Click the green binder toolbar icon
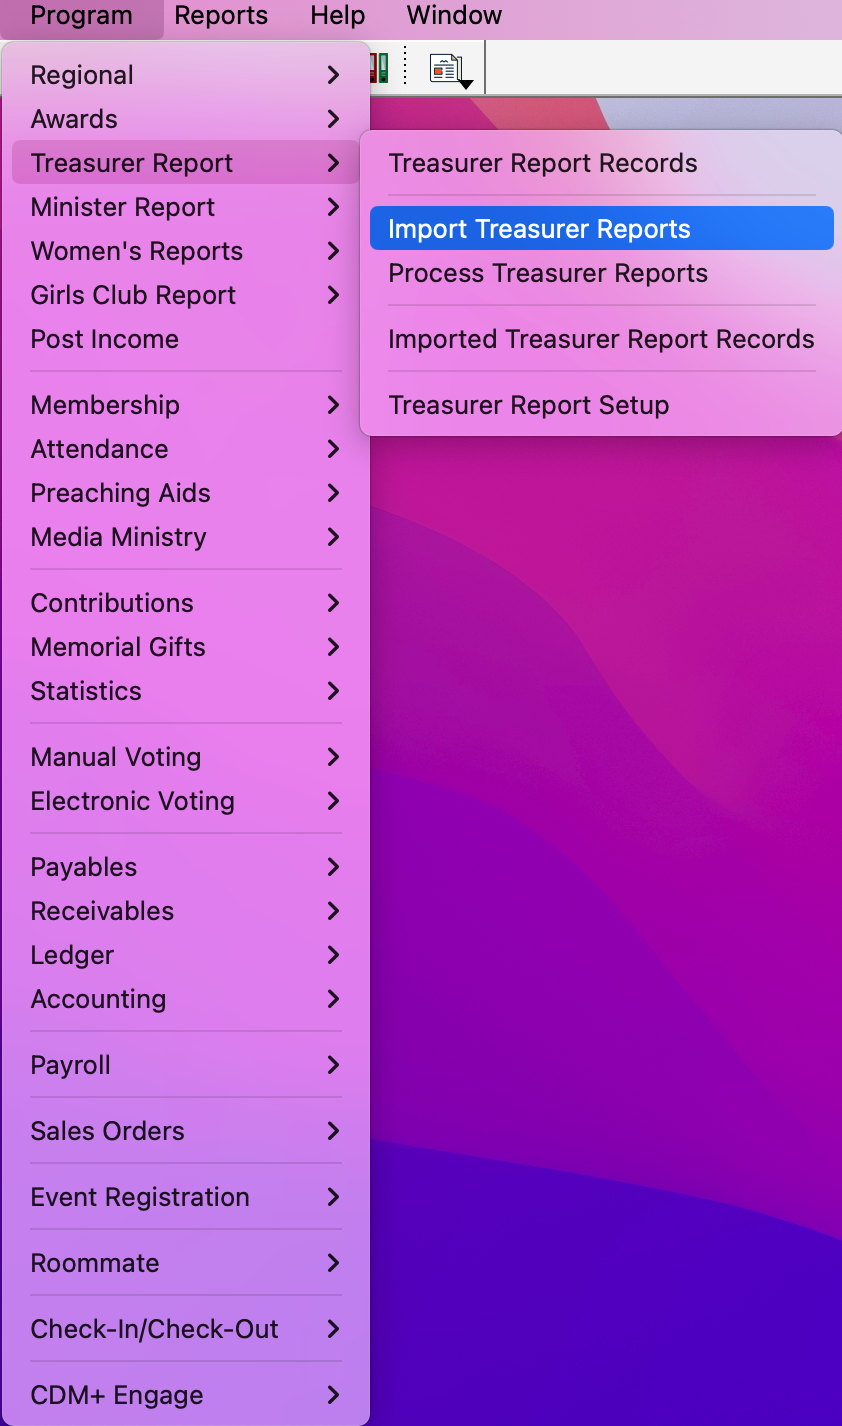 (x=383, y=68)
